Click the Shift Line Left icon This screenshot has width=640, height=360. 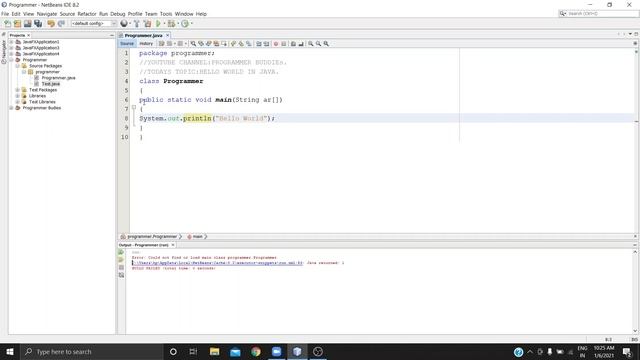tap(258, 44)
